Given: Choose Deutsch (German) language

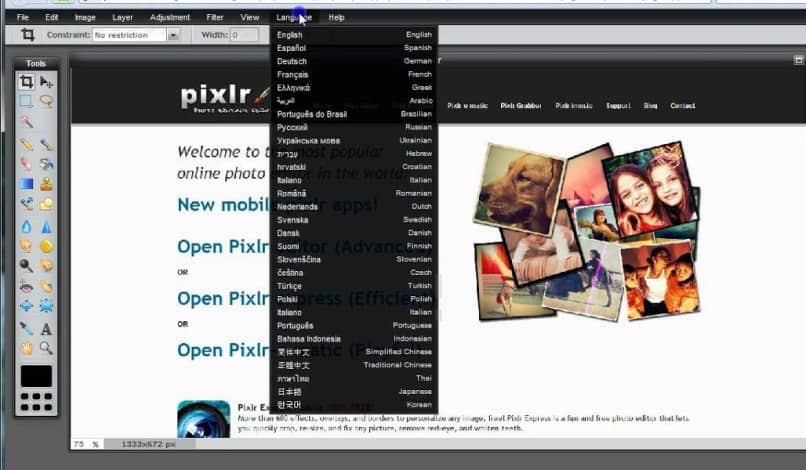Looking at the screenshot, I should [x=354, y=61].
